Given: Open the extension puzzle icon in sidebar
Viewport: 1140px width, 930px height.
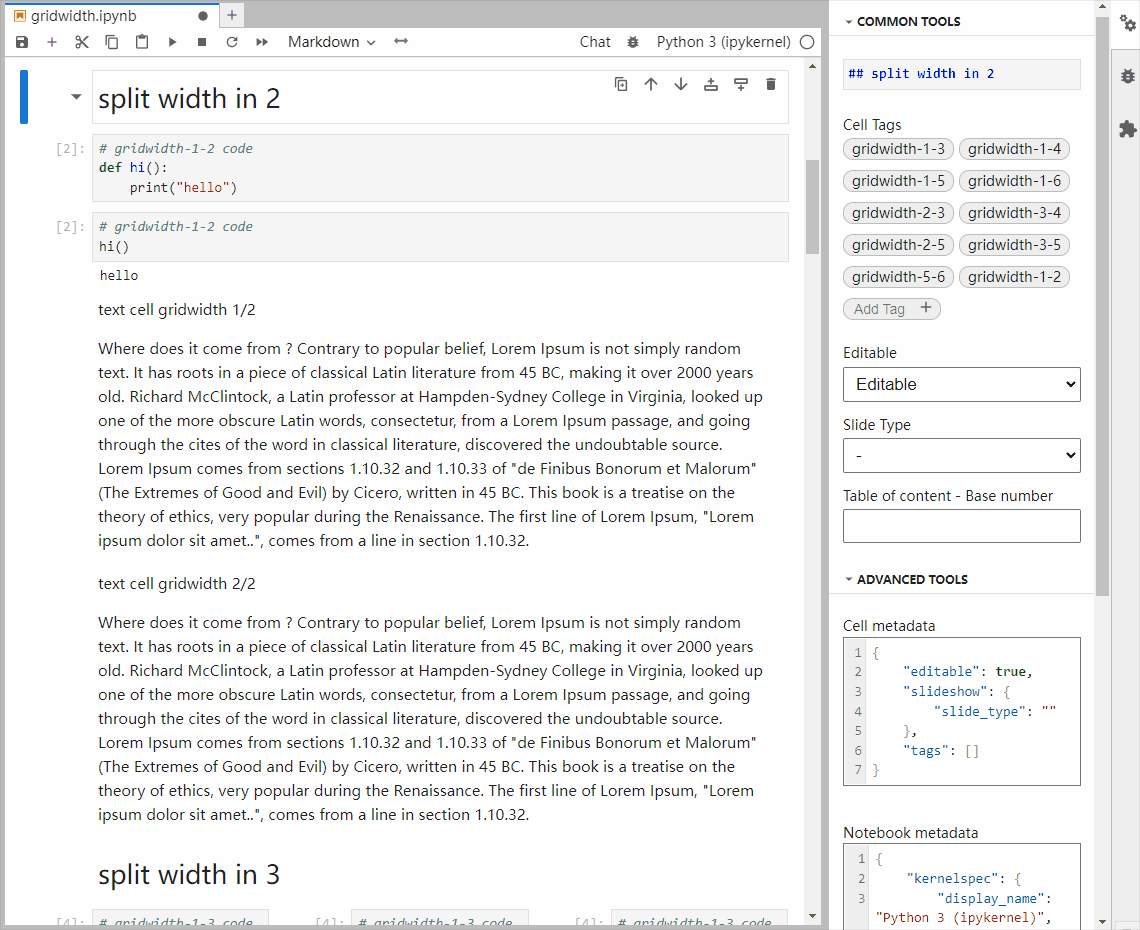Looking at the screenshot, I should coord(1128,129).
